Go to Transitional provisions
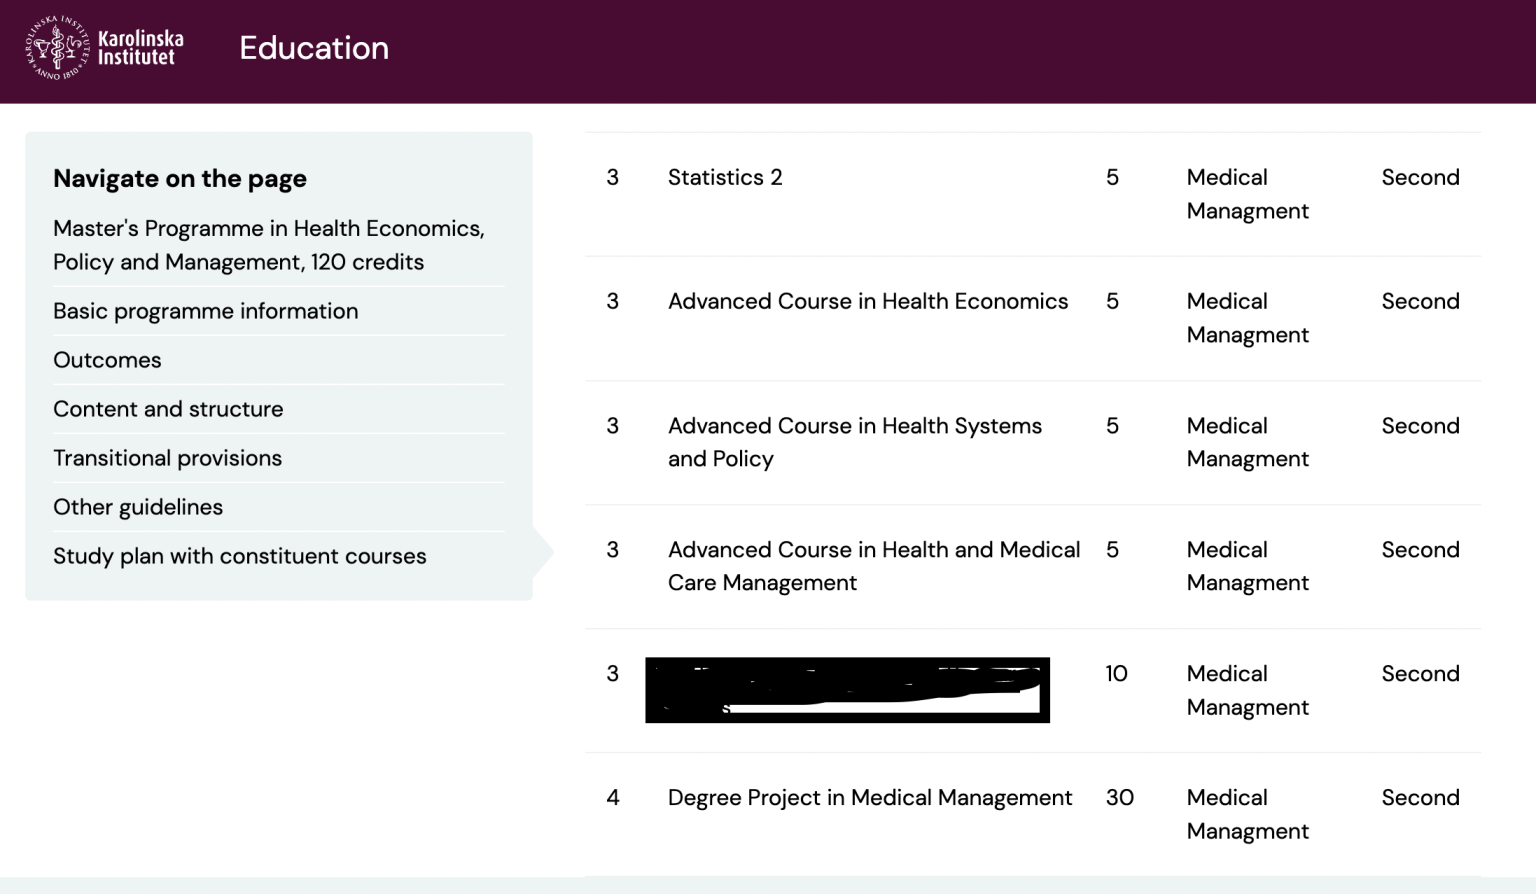Image resolution: width=1536 pixels, height=894 pixels. click(167, 458)
